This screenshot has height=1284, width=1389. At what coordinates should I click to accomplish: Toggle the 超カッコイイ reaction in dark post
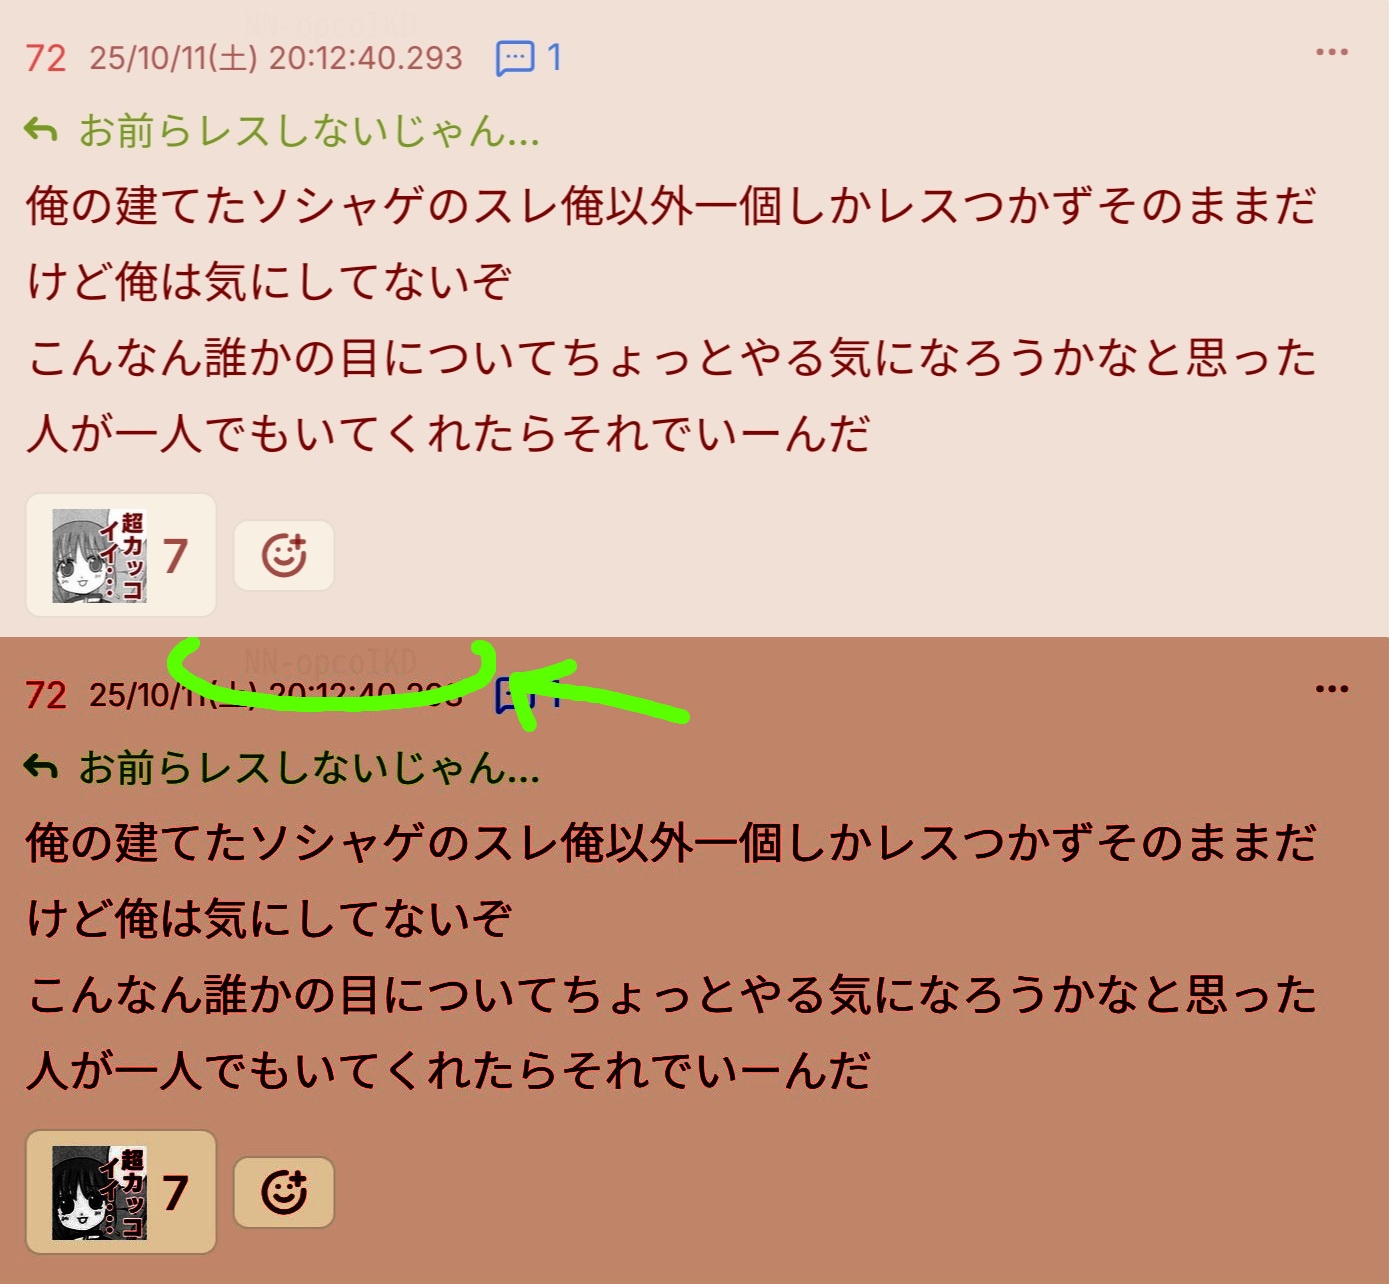click(x=121, y=1192)
